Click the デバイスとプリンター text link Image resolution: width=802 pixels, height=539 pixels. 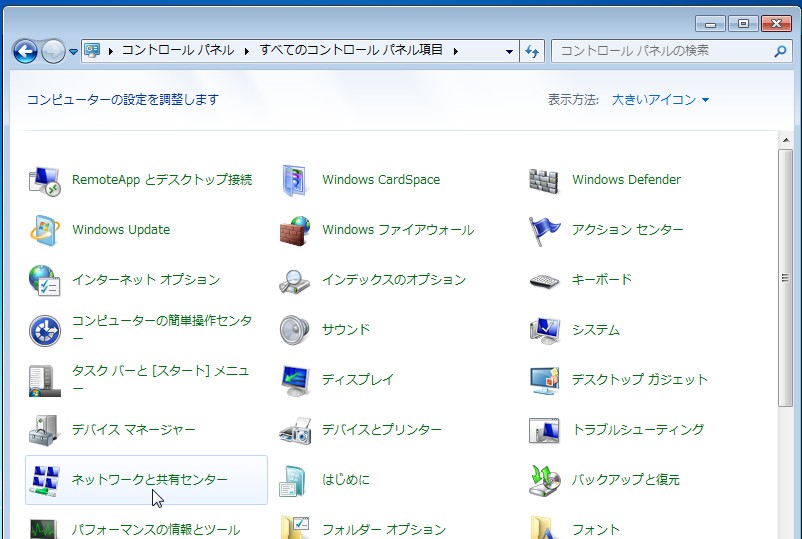[382, 430]
